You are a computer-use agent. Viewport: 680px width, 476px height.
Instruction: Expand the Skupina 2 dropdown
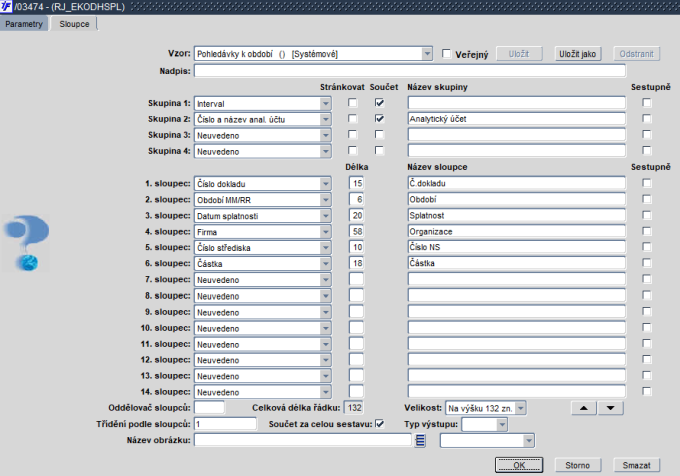click(326, 119)
